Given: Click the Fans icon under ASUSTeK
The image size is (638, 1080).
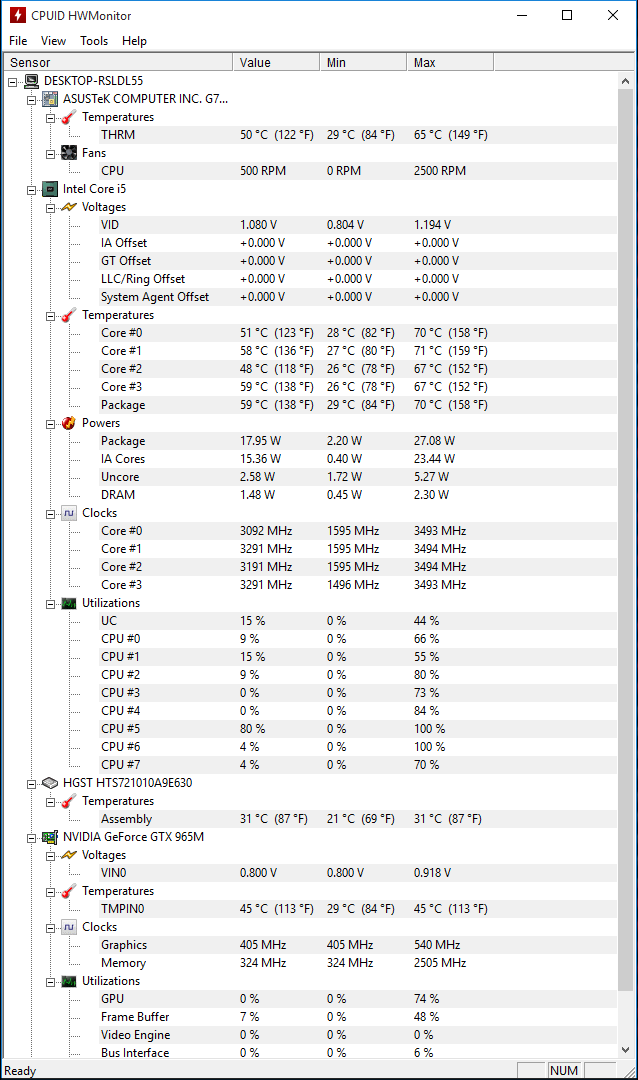Looking at the screenshot, I should [69, 153].
